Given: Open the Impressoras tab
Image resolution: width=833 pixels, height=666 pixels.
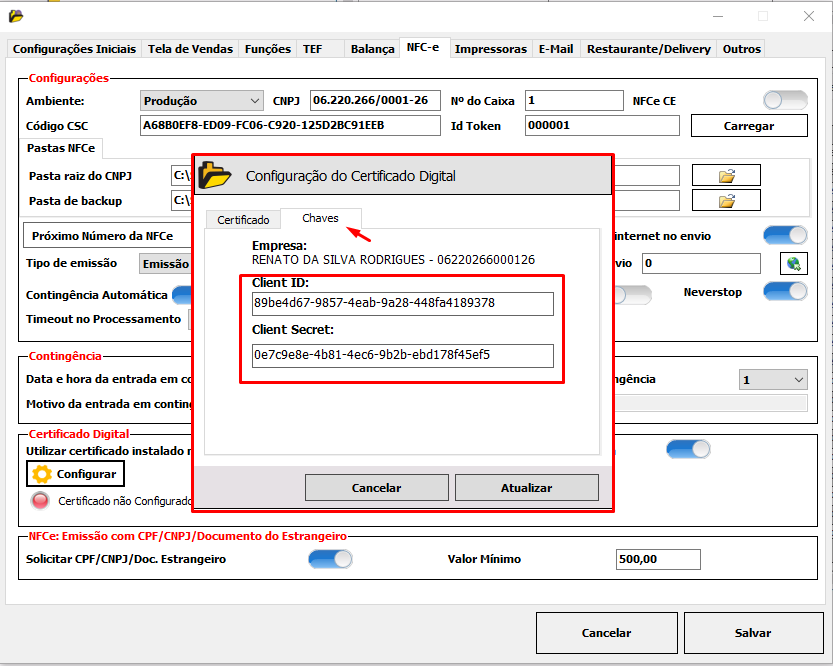Looking at the screenshot, I should coord(490,49).
